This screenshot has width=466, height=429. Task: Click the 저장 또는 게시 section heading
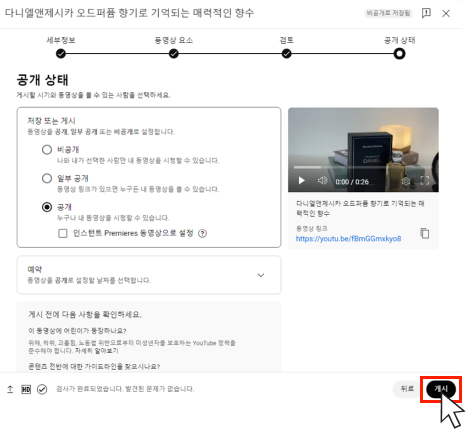[51, 121]
